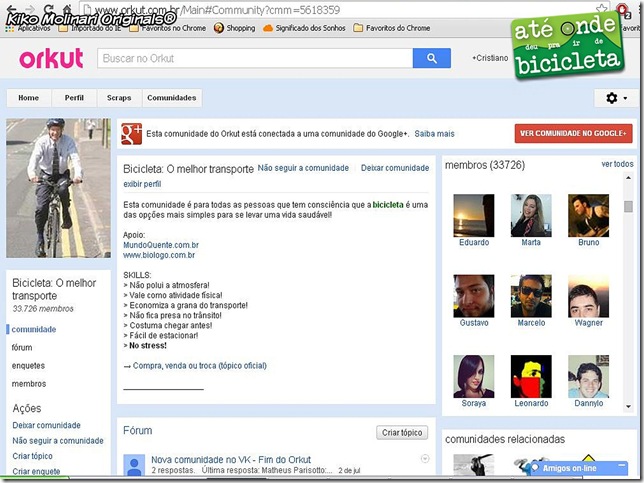The width and height of the screenshot is (644, 483).
Task: Open Nova comunidade no VK topic
Action: [231, 460]
